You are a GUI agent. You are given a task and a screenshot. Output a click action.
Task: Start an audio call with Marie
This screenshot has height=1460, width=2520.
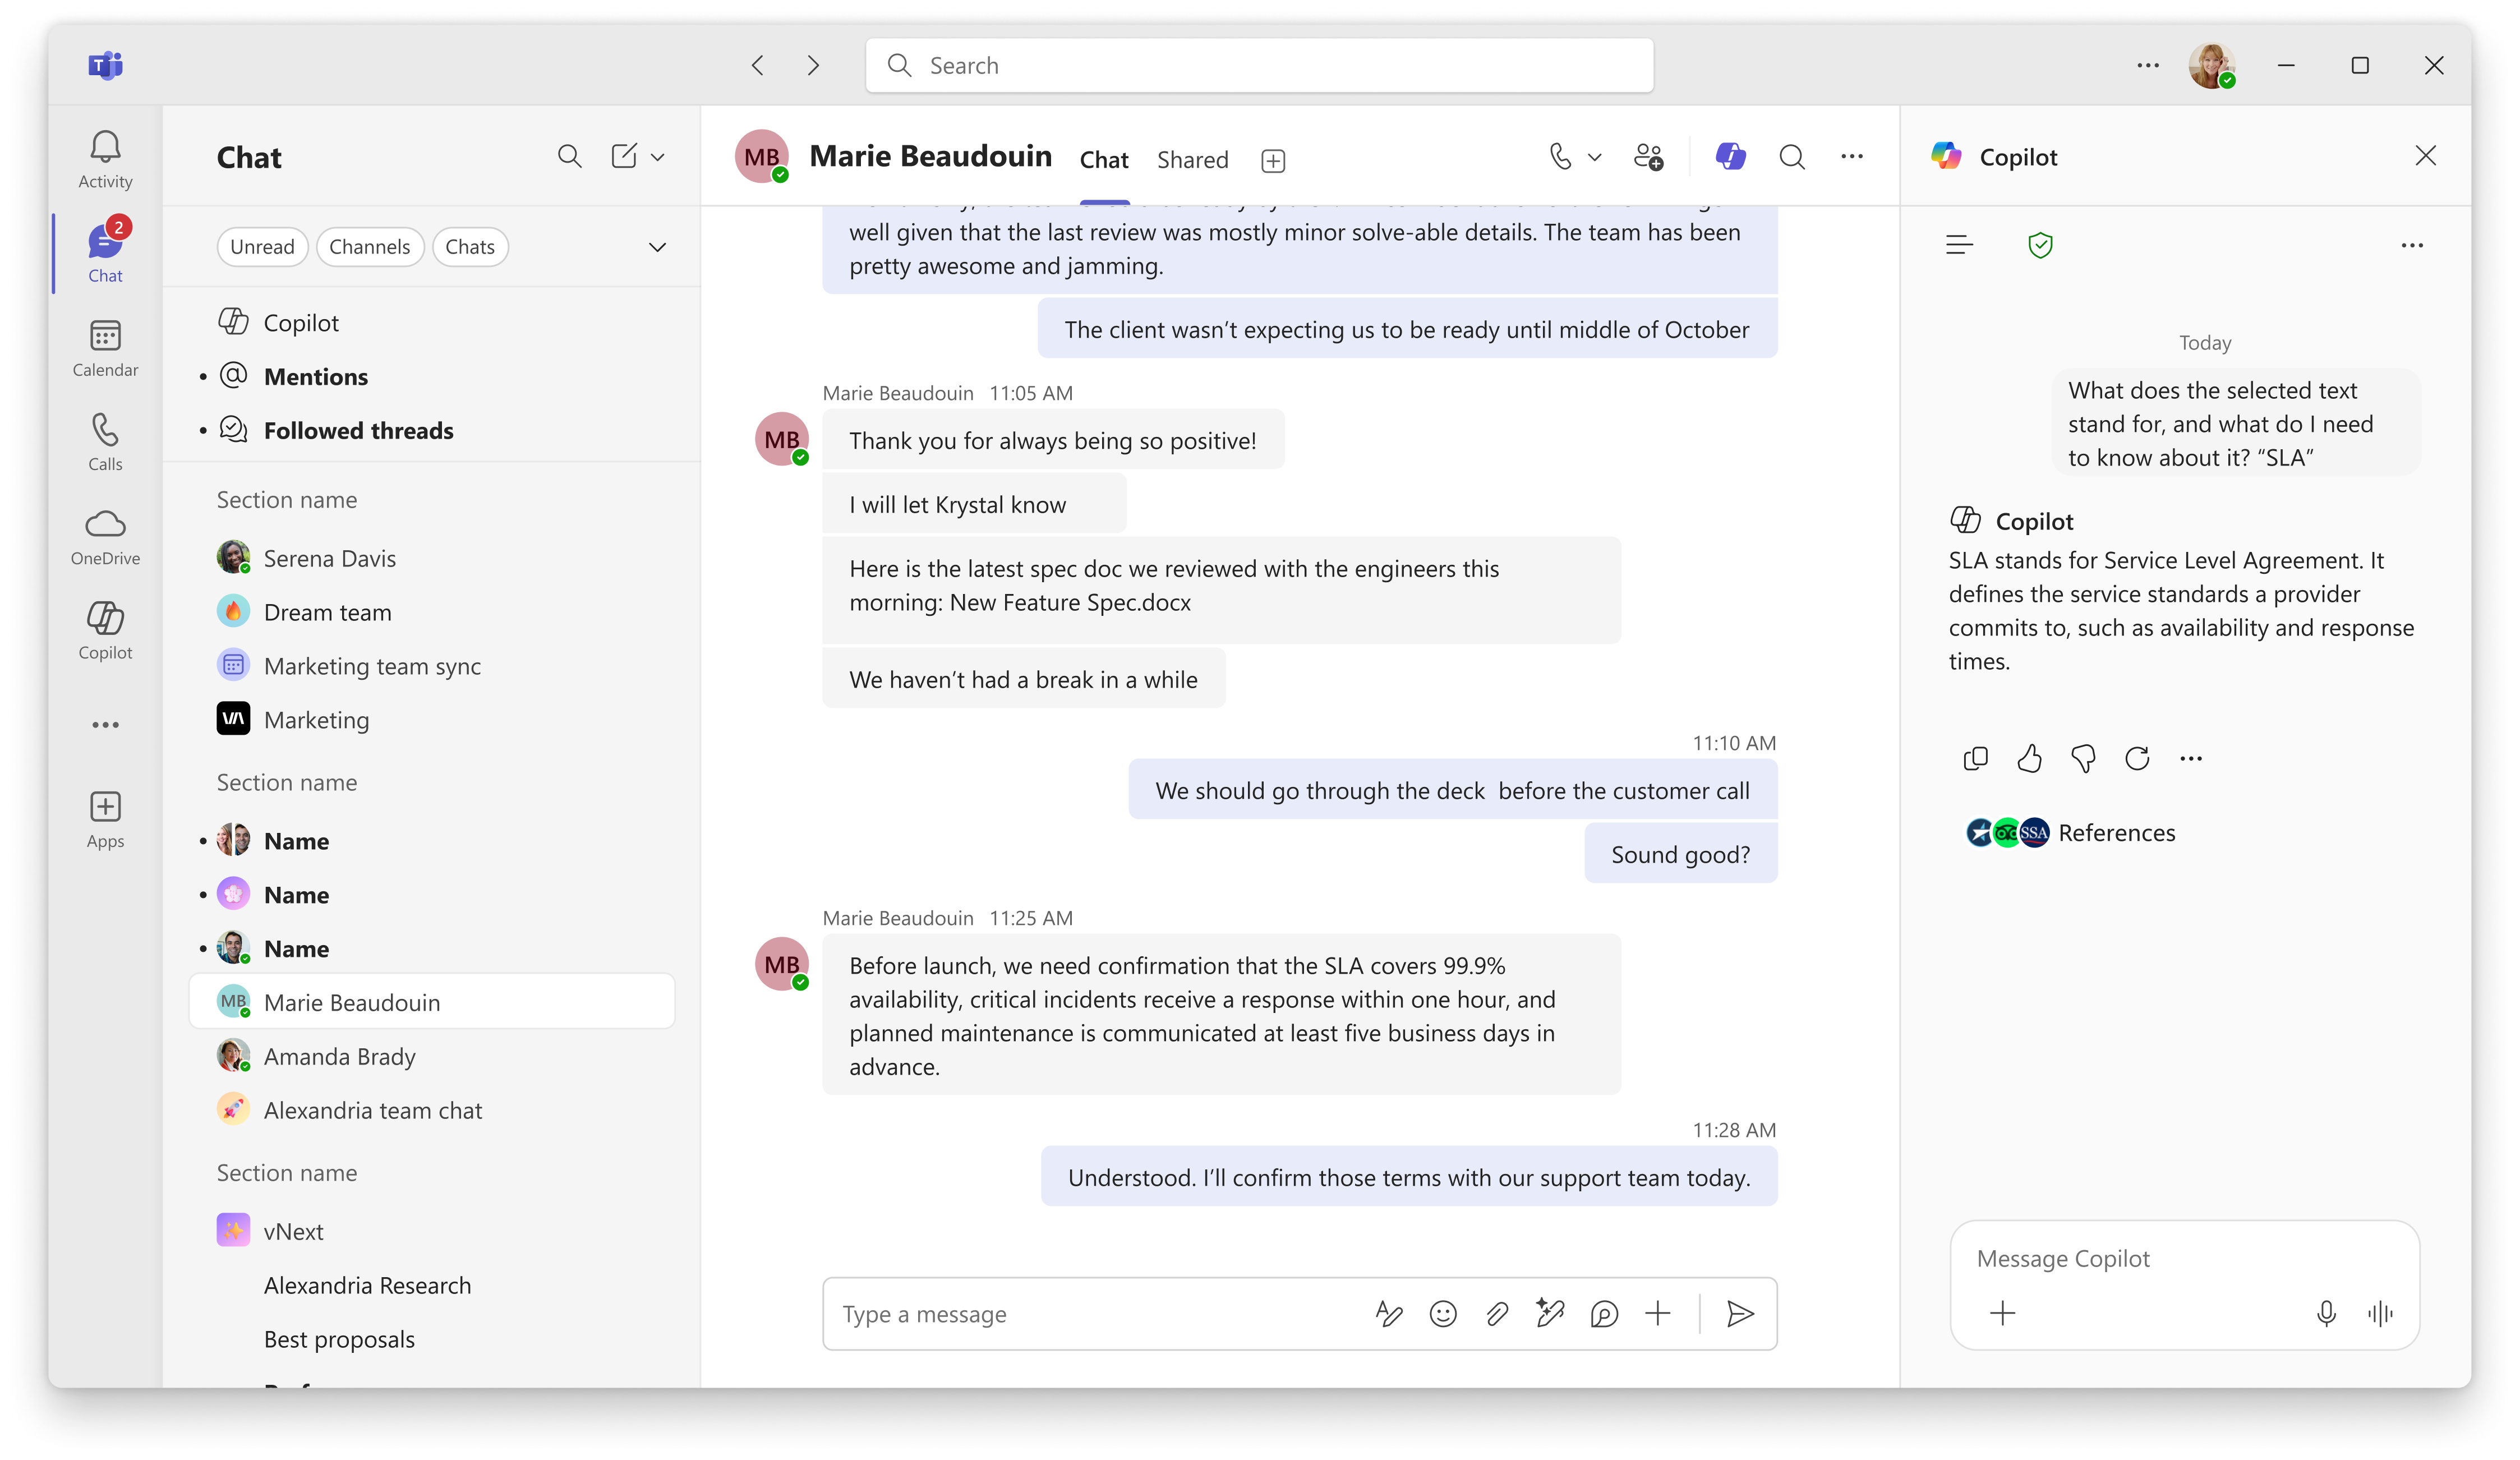pyautogui.click(x=1559, y=156)
